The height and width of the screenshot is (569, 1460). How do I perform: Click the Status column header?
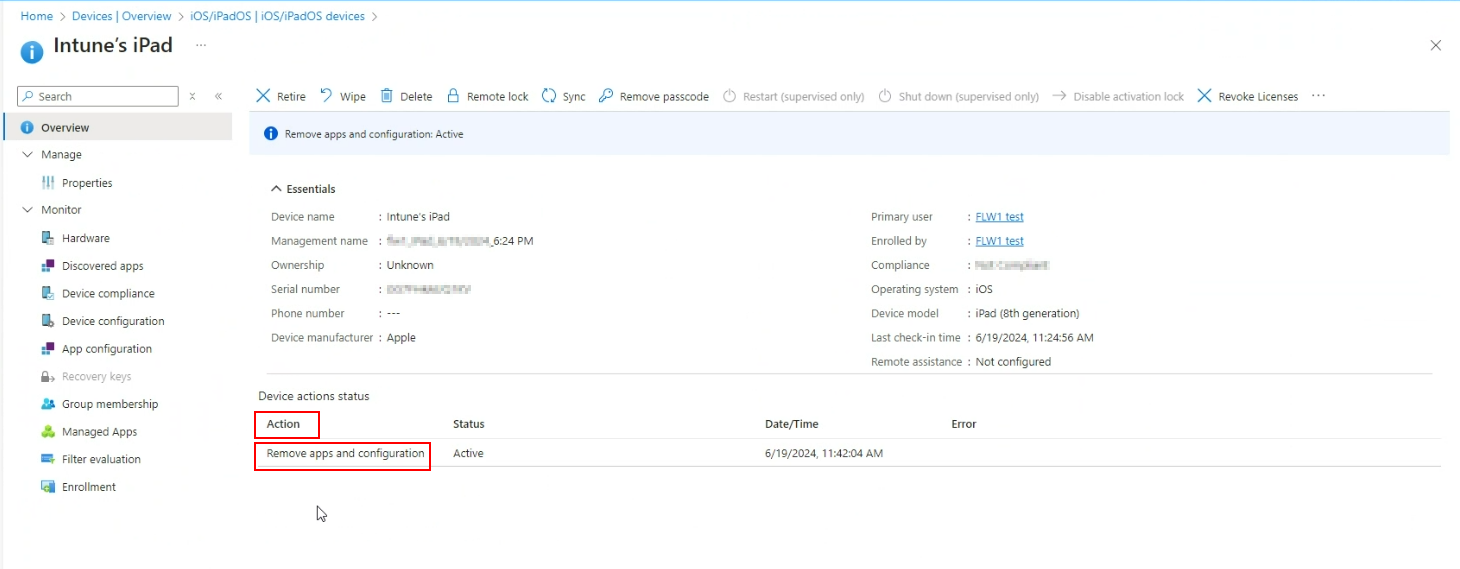(x=469, y=424)
